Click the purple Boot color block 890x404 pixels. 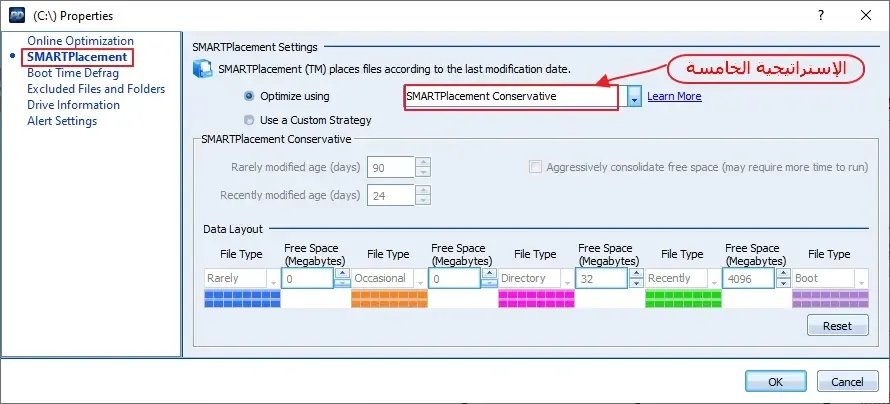pyautogui.click(x=830, y=298)
